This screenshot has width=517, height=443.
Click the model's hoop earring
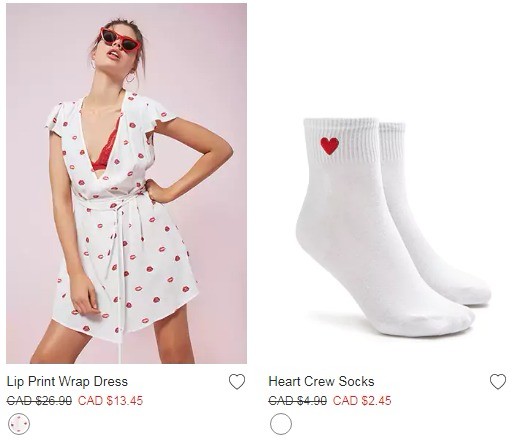coord(130,77)
